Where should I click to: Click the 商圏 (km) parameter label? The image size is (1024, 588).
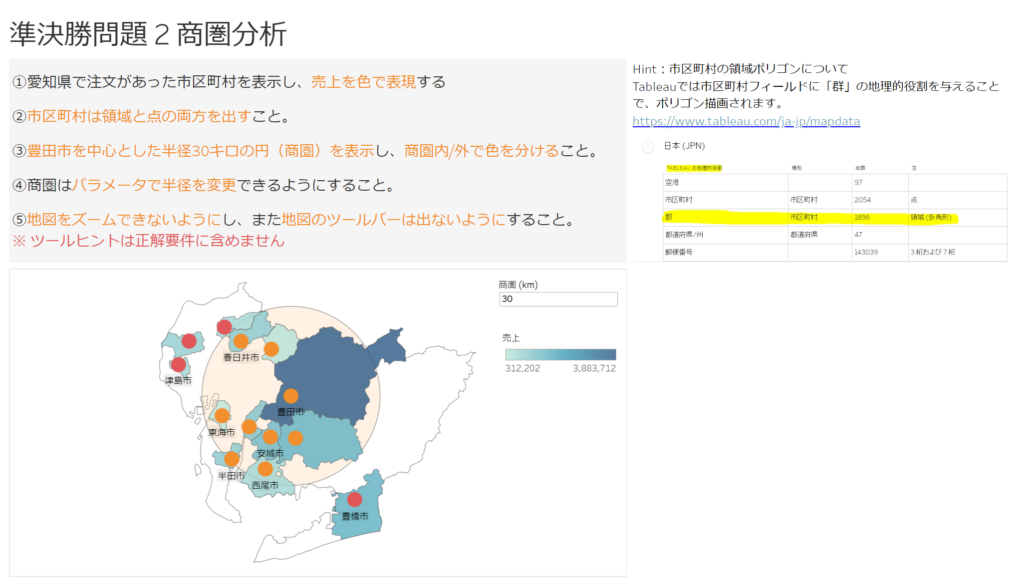[518, 285]
